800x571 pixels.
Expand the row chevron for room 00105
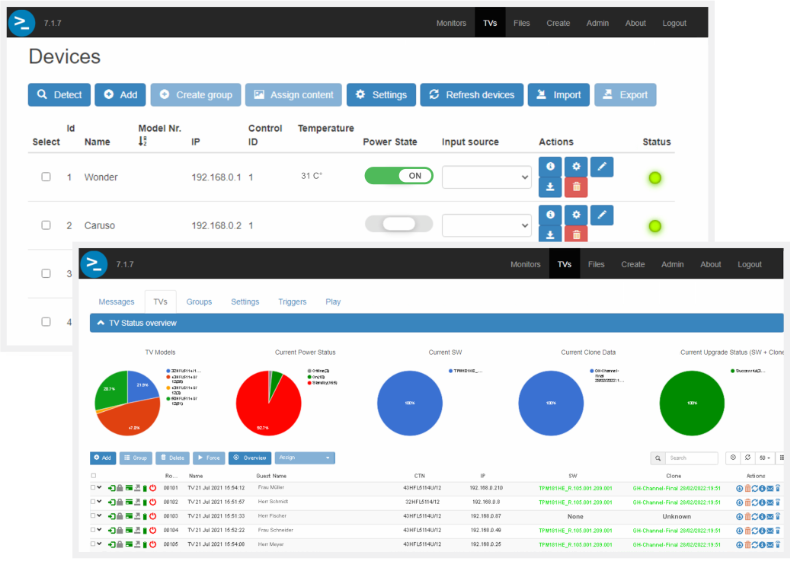pyautogui.click(x=99, y=544)
